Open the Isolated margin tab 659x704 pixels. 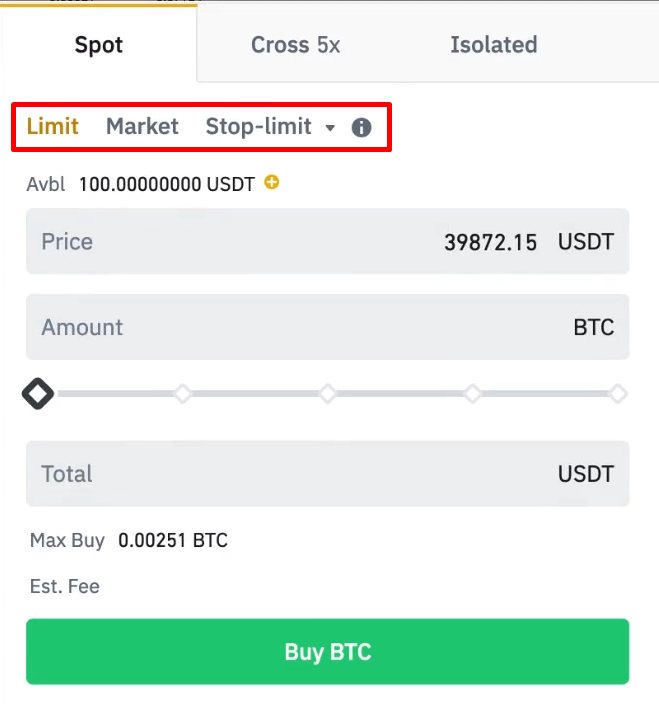[x=493, y=44]
